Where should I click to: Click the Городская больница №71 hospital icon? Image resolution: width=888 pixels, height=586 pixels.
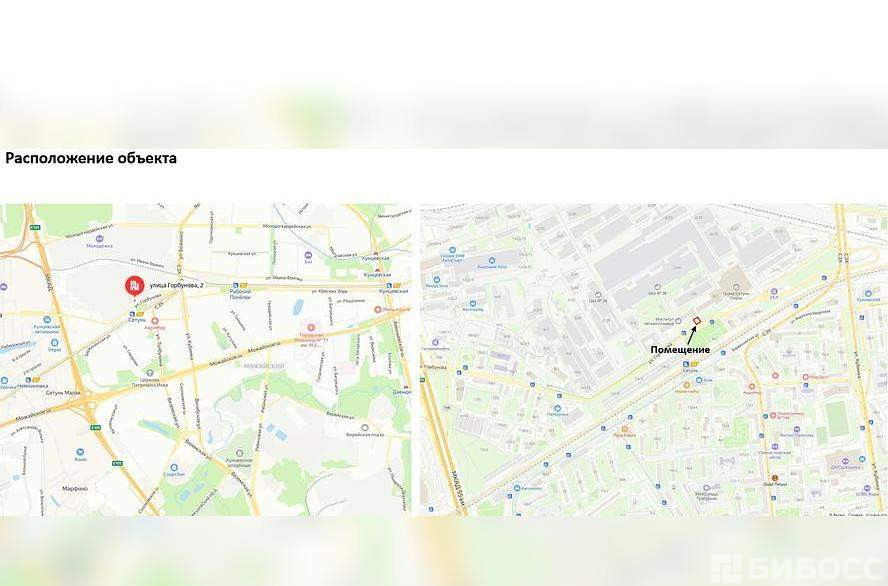point(310,327)
